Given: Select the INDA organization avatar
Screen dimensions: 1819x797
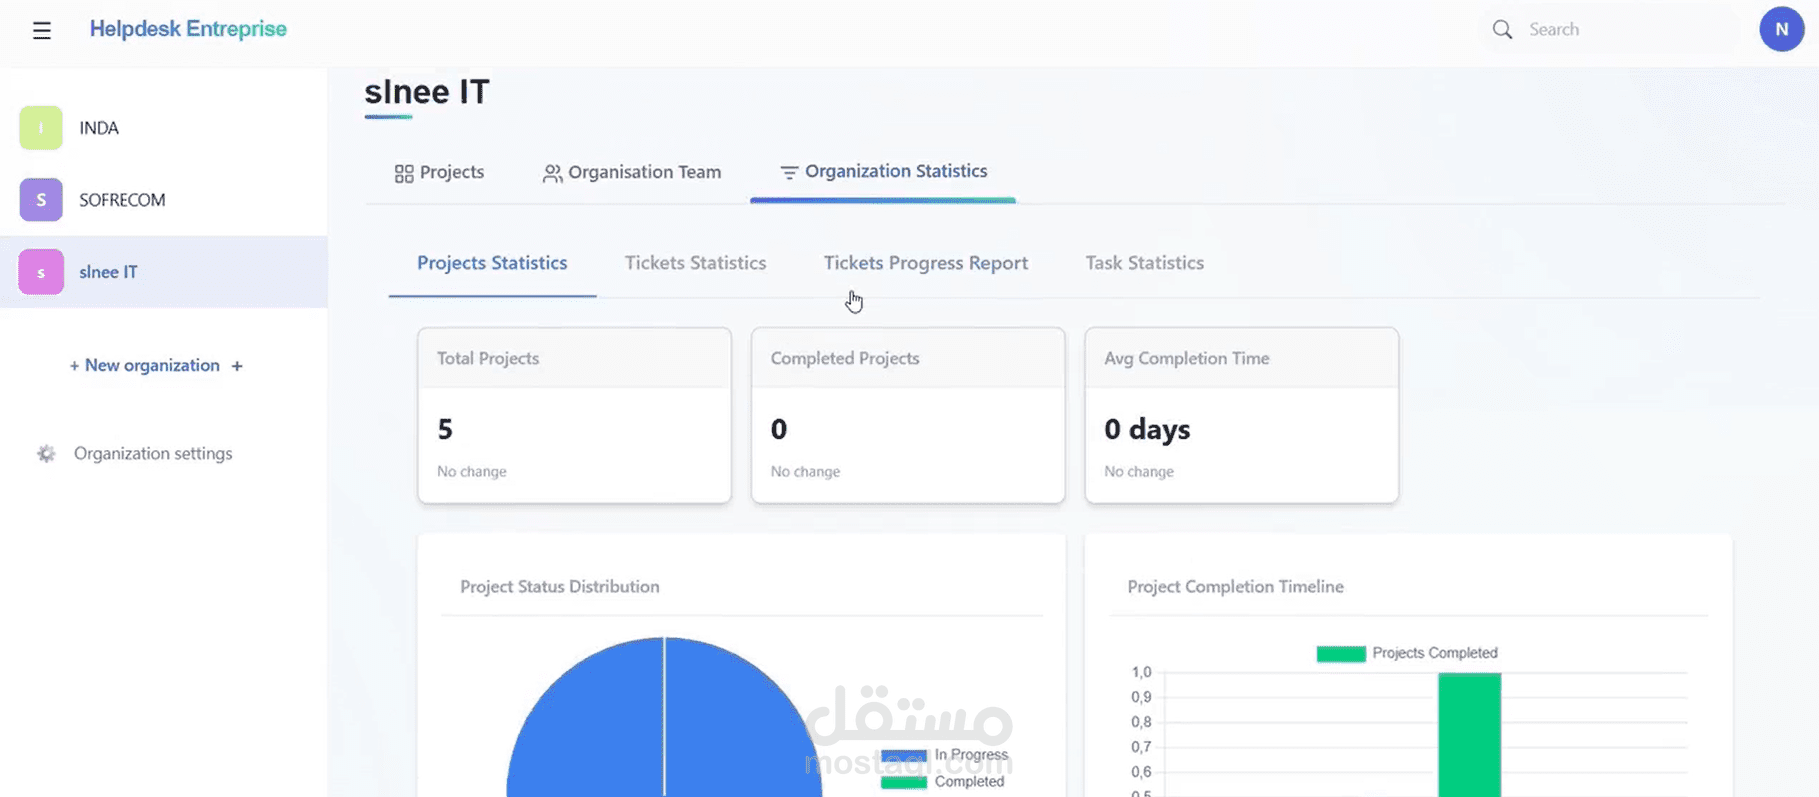Looking at the screenshot, I should click(x=41, y=128).
